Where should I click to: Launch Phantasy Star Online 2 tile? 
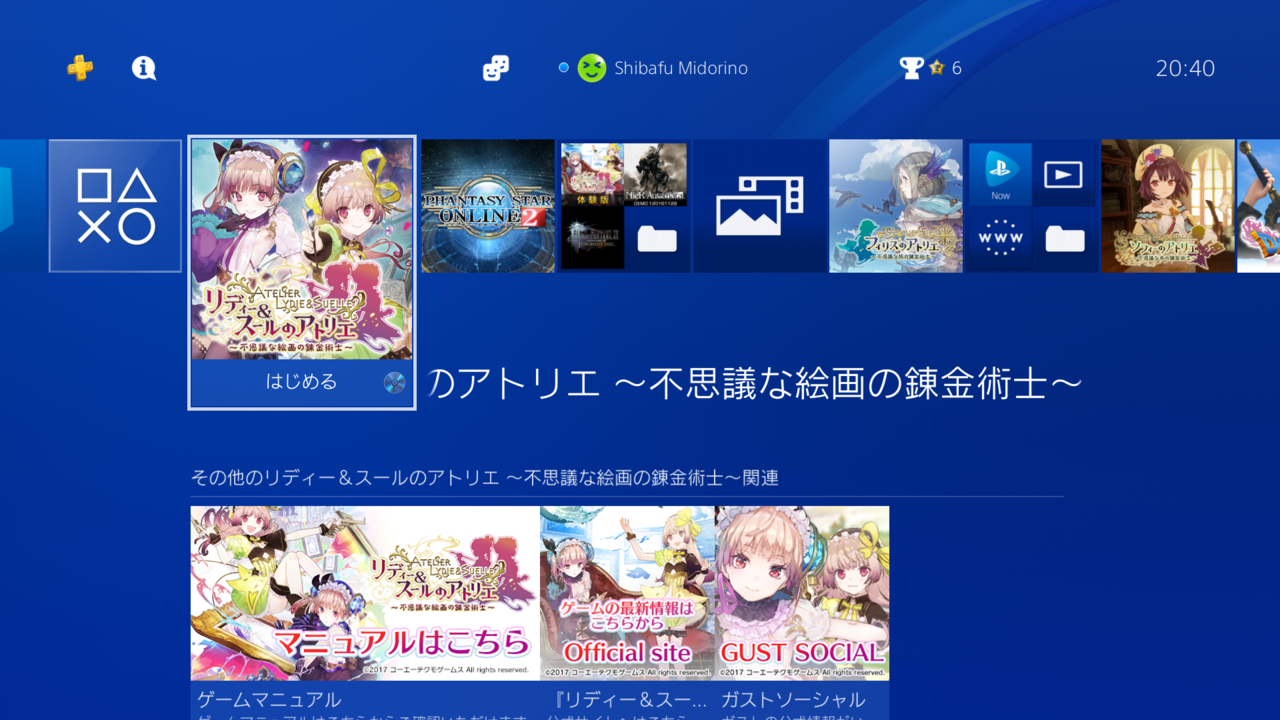(488, 206)
